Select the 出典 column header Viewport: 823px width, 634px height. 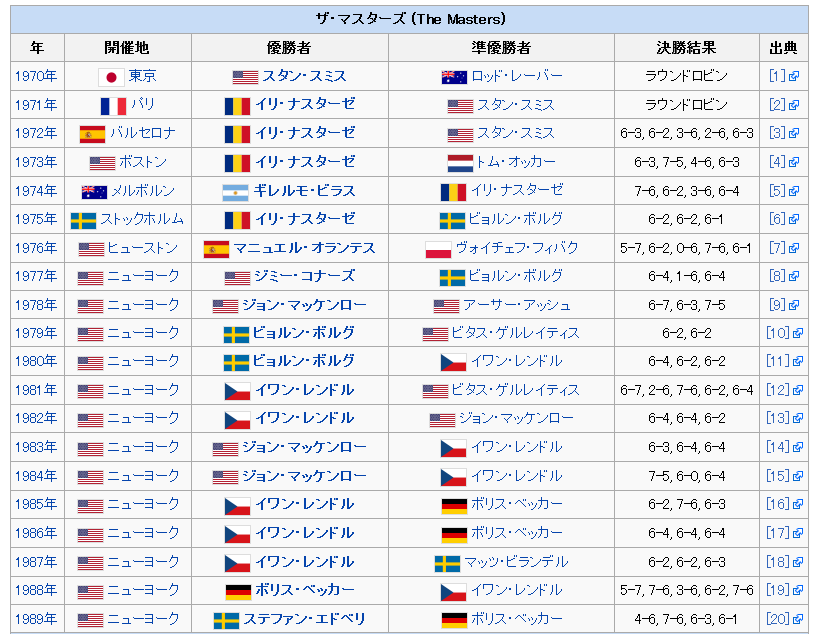click(784, 48)
